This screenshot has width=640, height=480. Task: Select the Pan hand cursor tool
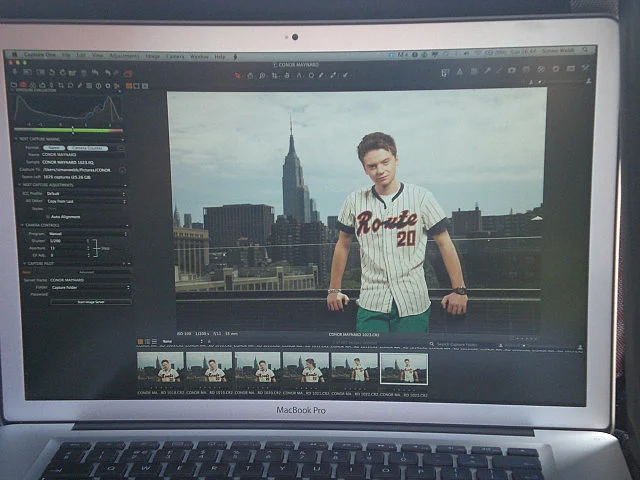point(250,76)
